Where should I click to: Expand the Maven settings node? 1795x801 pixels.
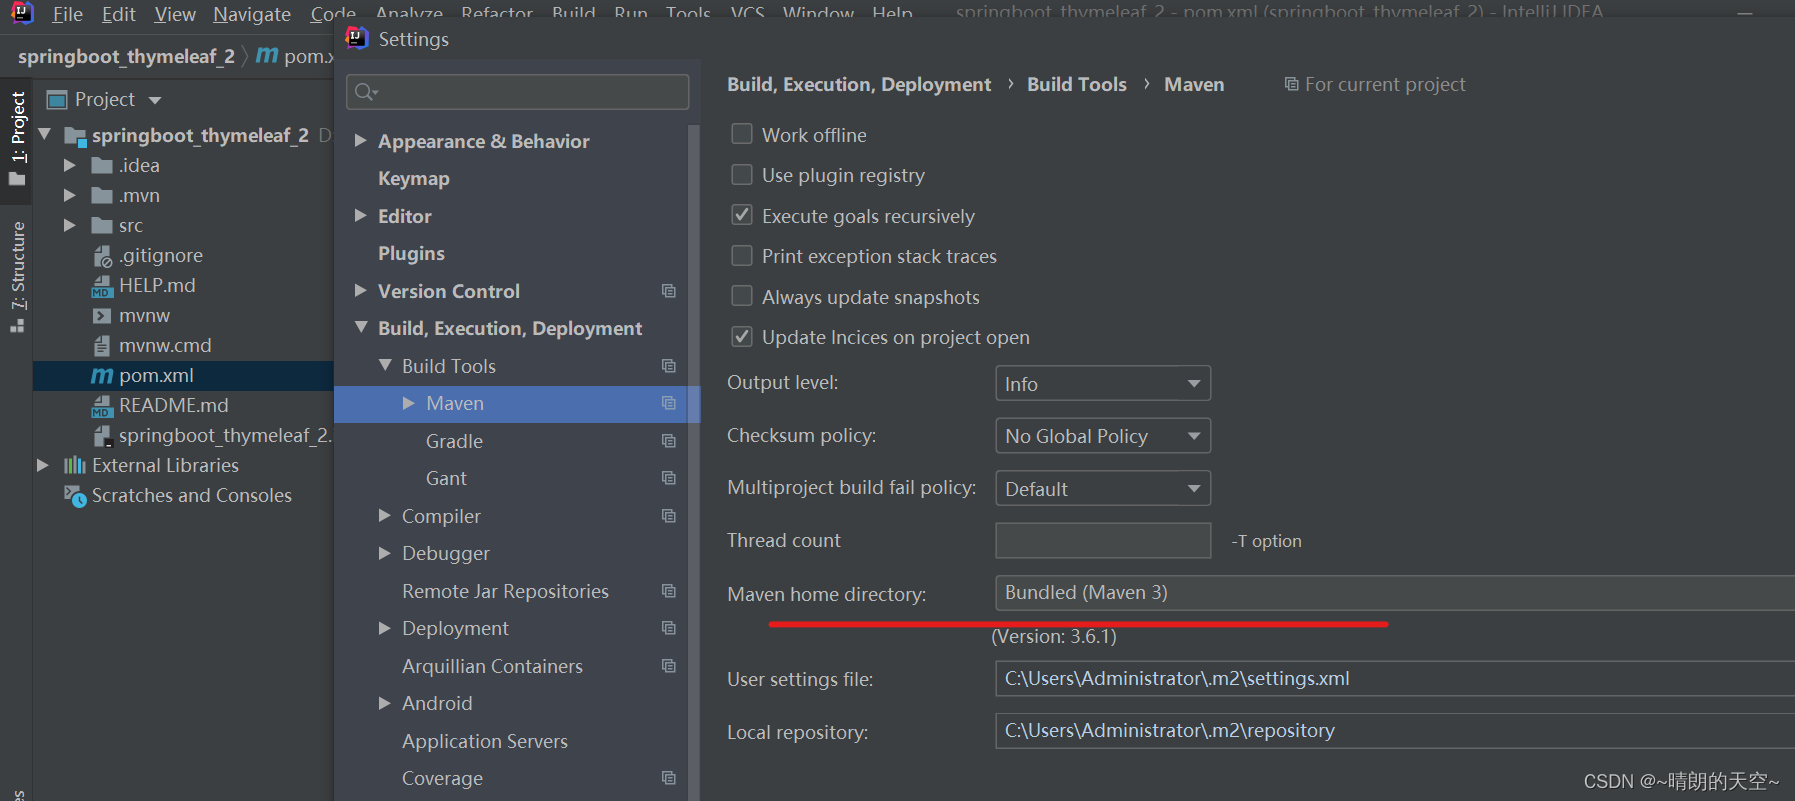coord(409,403)
